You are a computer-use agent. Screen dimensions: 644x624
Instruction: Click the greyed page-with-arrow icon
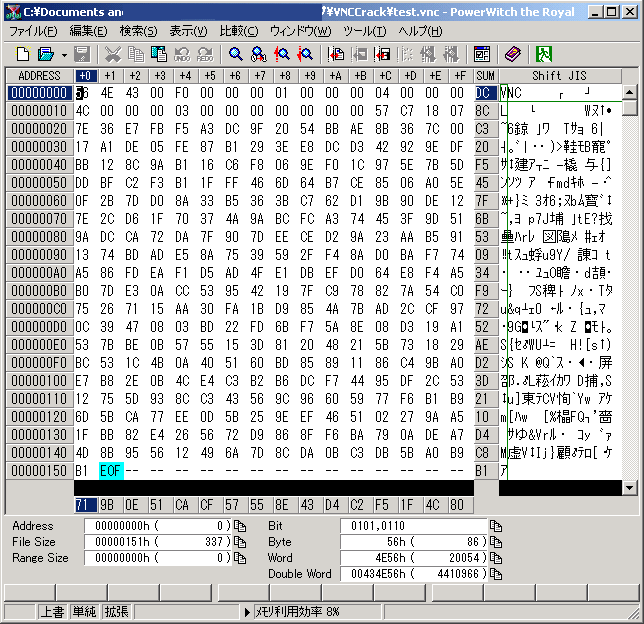click(359, 54)
